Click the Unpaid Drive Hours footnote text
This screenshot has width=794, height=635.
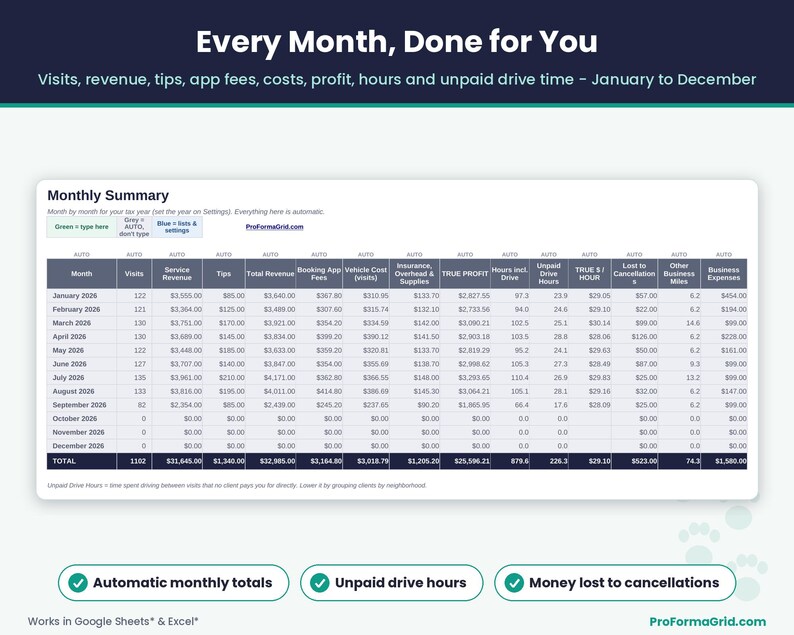coord(237,486)
